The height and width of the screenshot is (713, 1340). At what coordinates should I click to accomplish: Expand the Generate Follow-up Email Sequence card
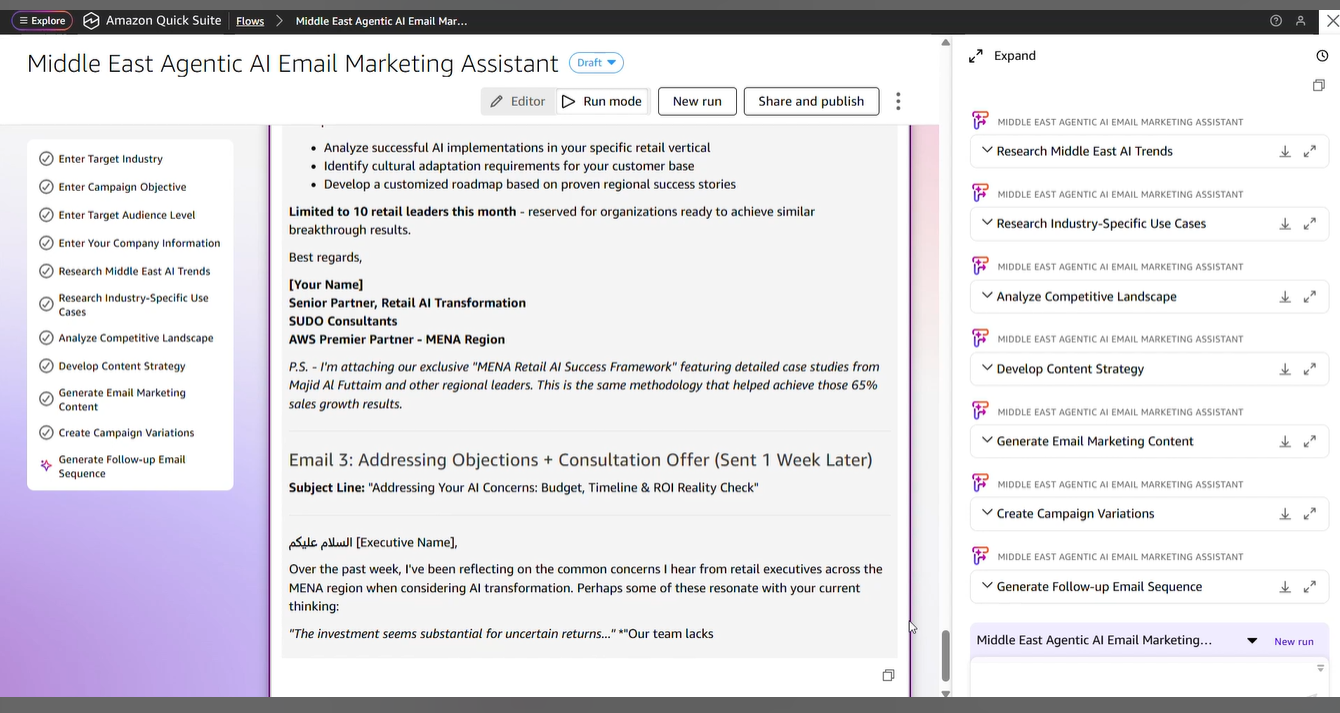[x=987, y=586]
